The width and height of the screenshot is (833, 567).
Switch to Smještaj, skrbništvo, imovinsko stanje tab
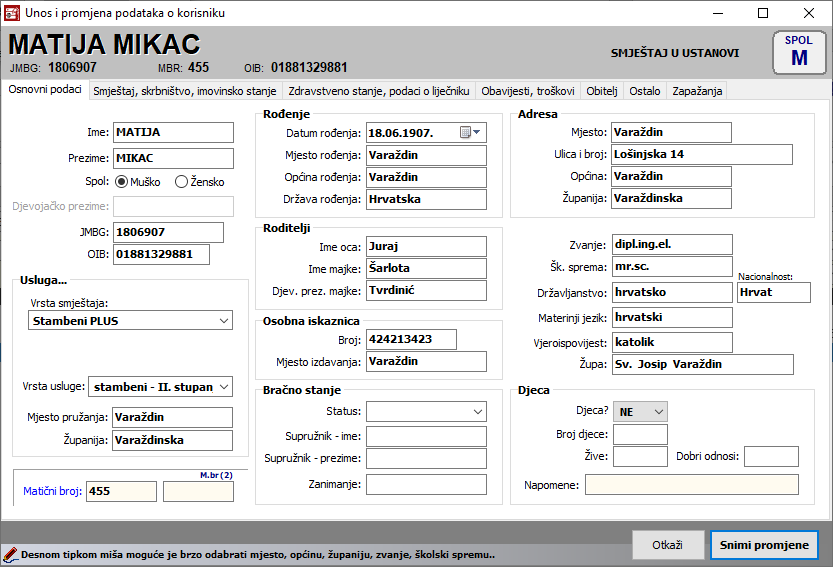point(185,91)
